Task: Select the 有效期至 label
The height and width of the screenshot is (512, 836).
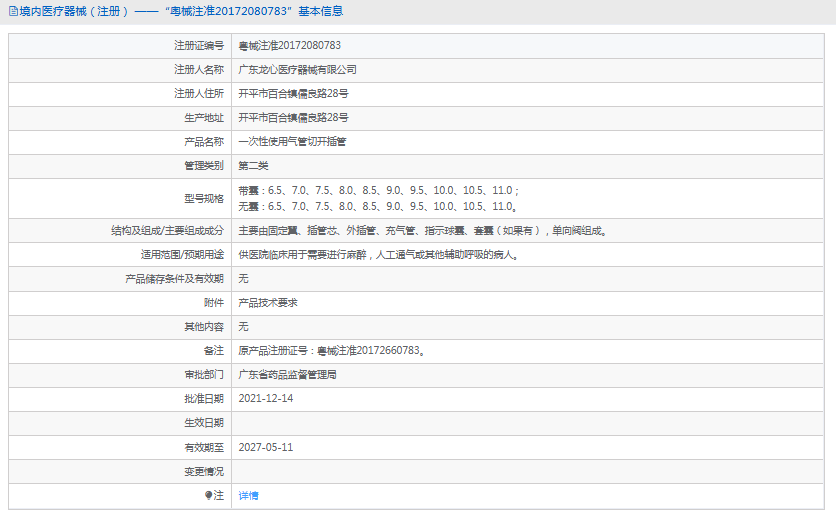Action: [204, 447]
